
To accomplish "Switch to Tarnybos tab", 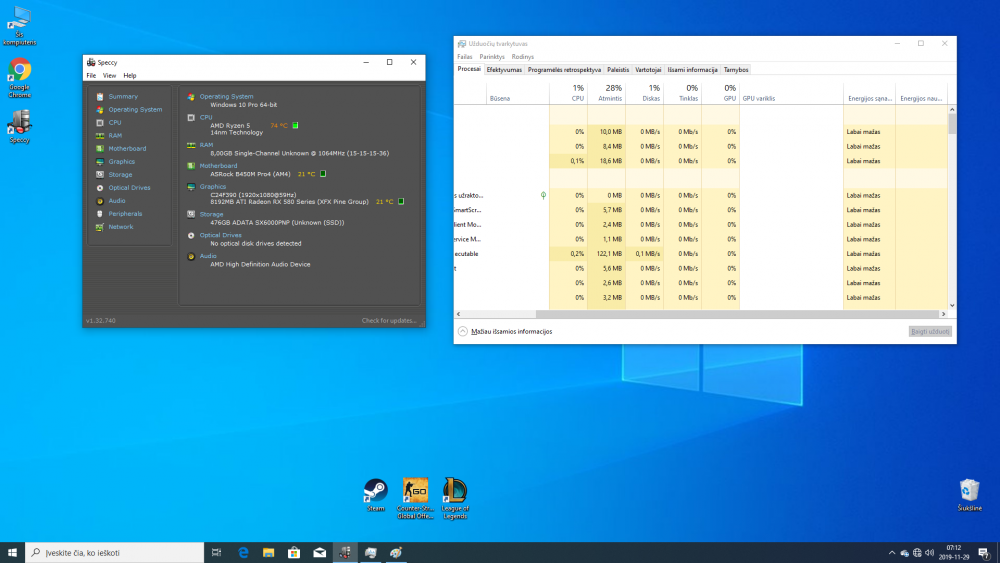I will (736, 69).
